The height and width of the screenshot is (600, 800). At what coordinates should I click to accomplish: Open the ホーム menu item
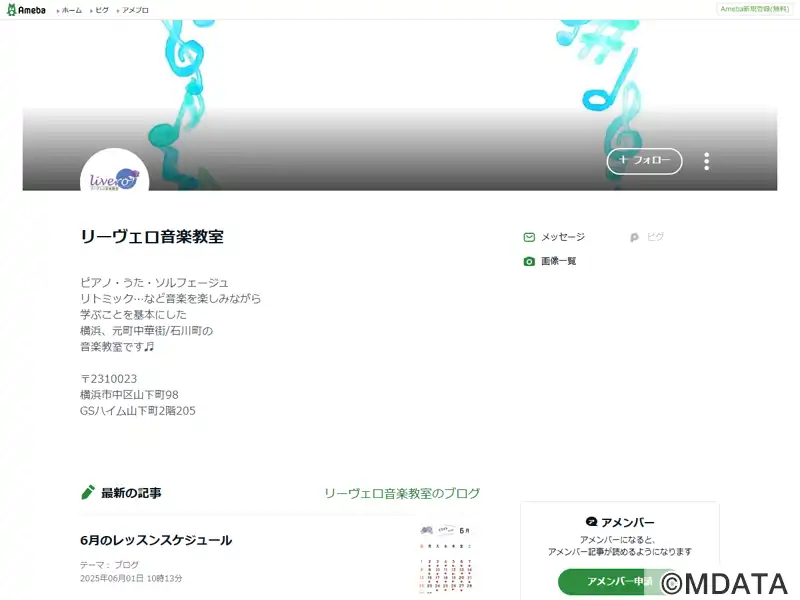[71, 10]
